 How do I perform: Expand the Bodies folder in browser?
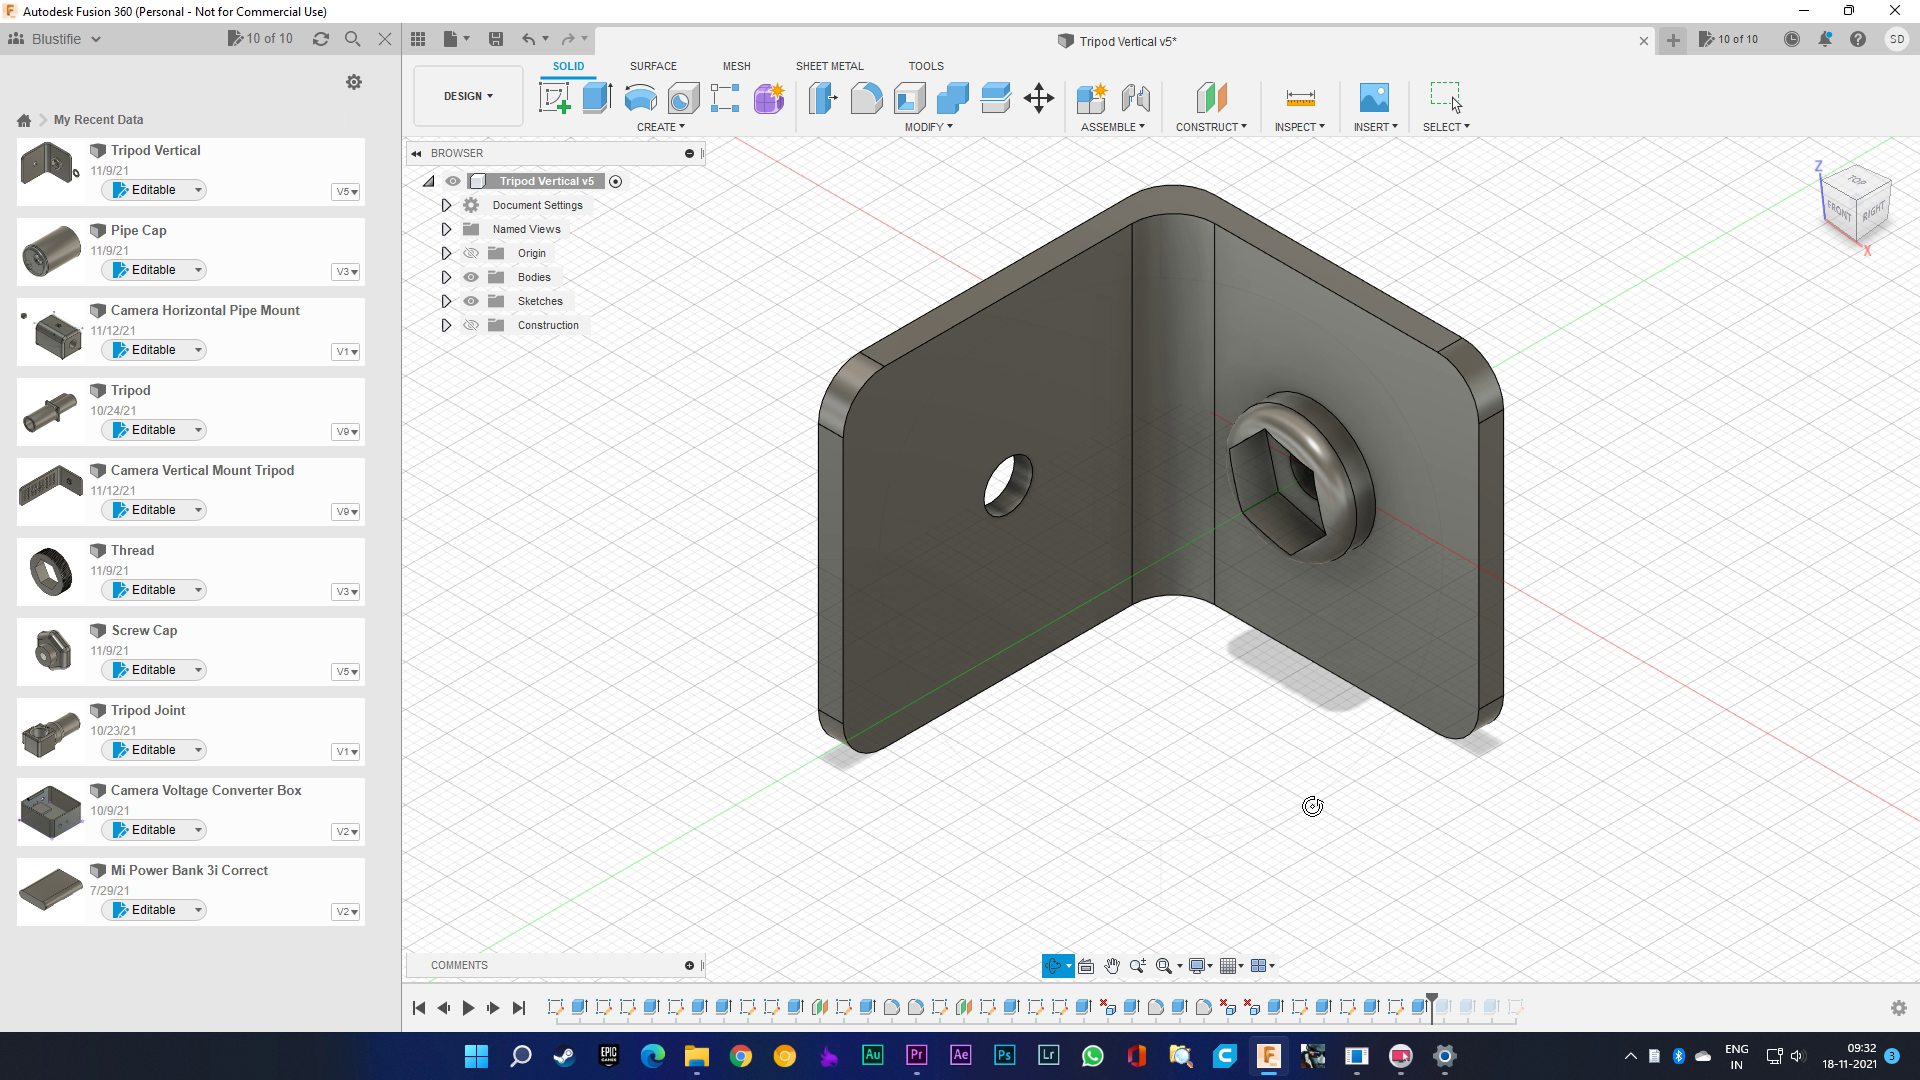(447, 277)
